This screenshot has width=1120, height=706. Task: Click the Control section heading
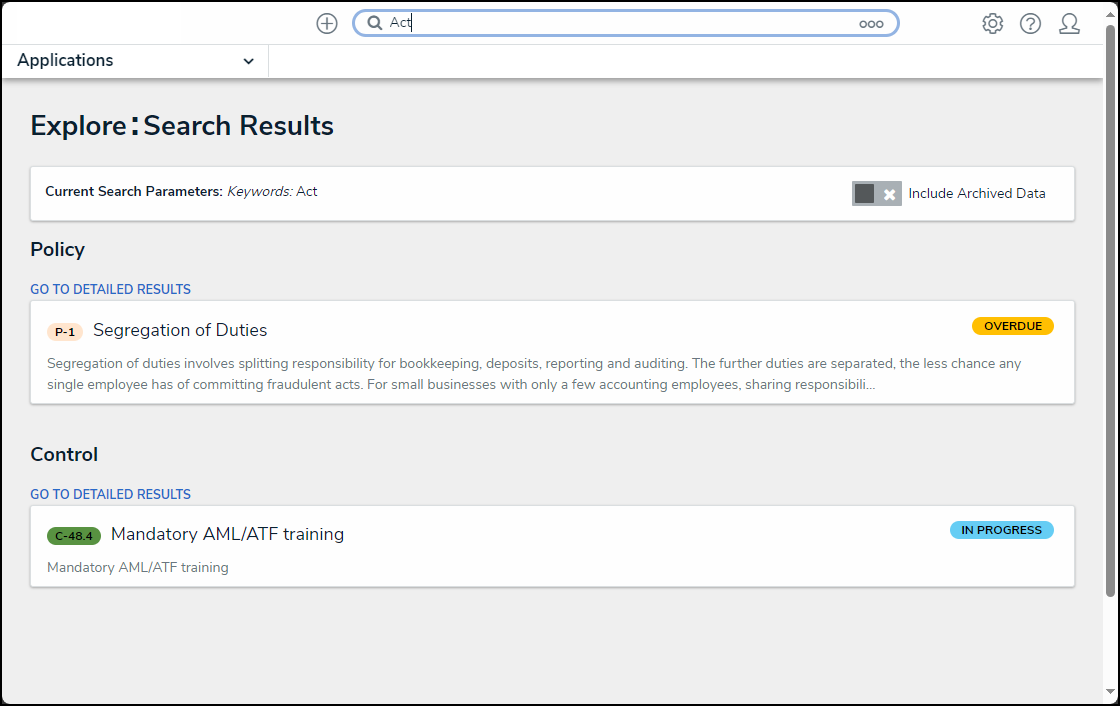coord(64,454)
